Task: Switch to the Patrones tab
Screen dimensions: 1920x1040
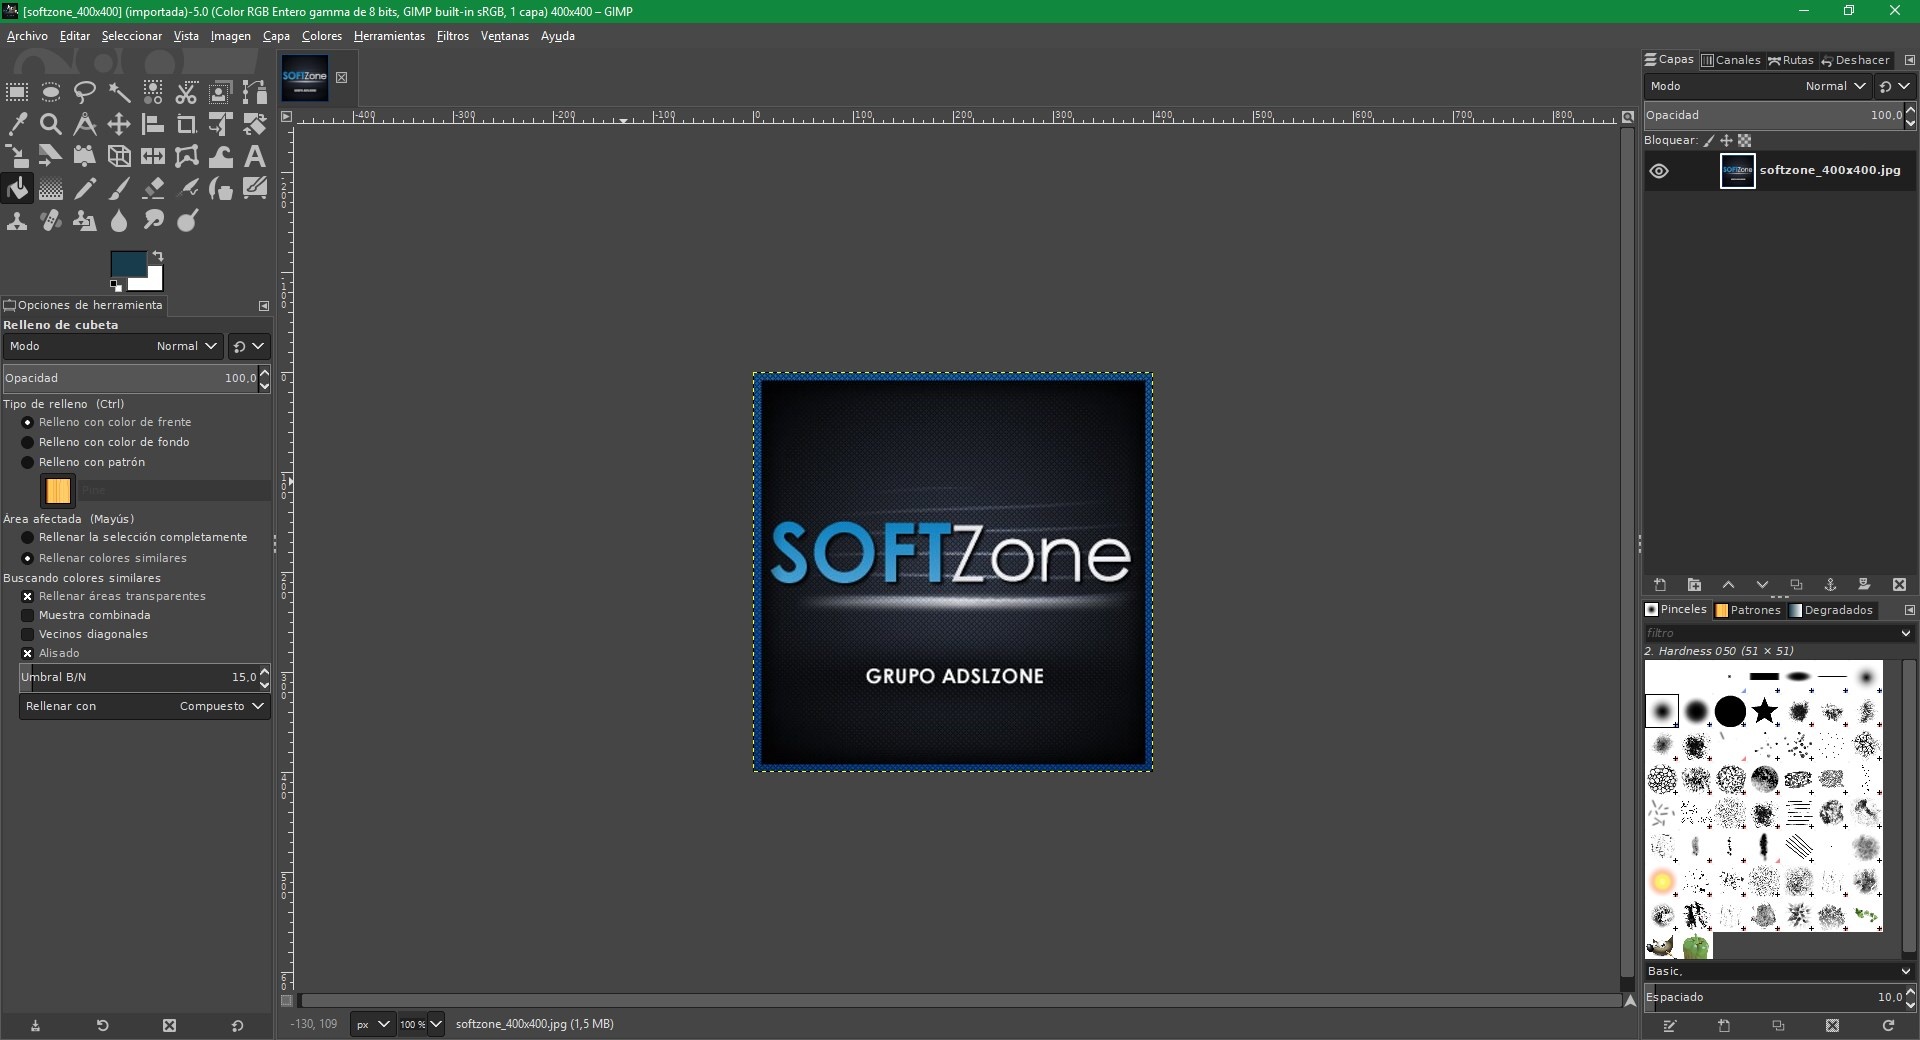Action: pyautogui.click(x=1748, y=611)
